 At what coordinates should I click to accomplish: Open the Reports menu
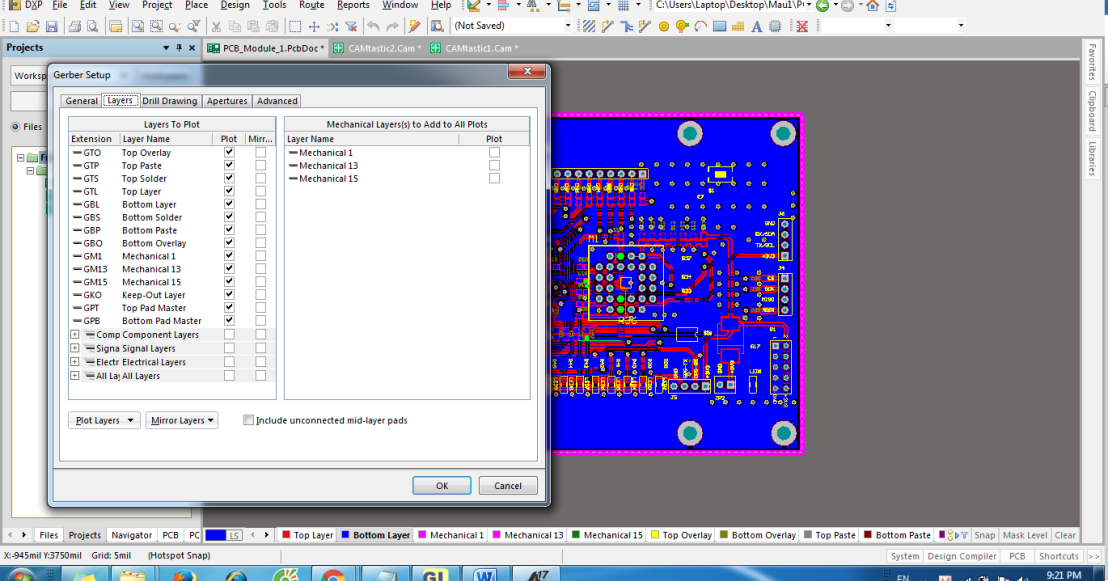[353, 5]
